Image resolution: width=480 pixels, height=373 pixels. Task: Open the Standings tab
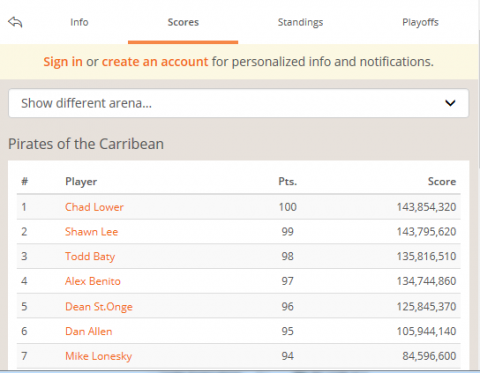pyautogui.click(x=300, y=22)
